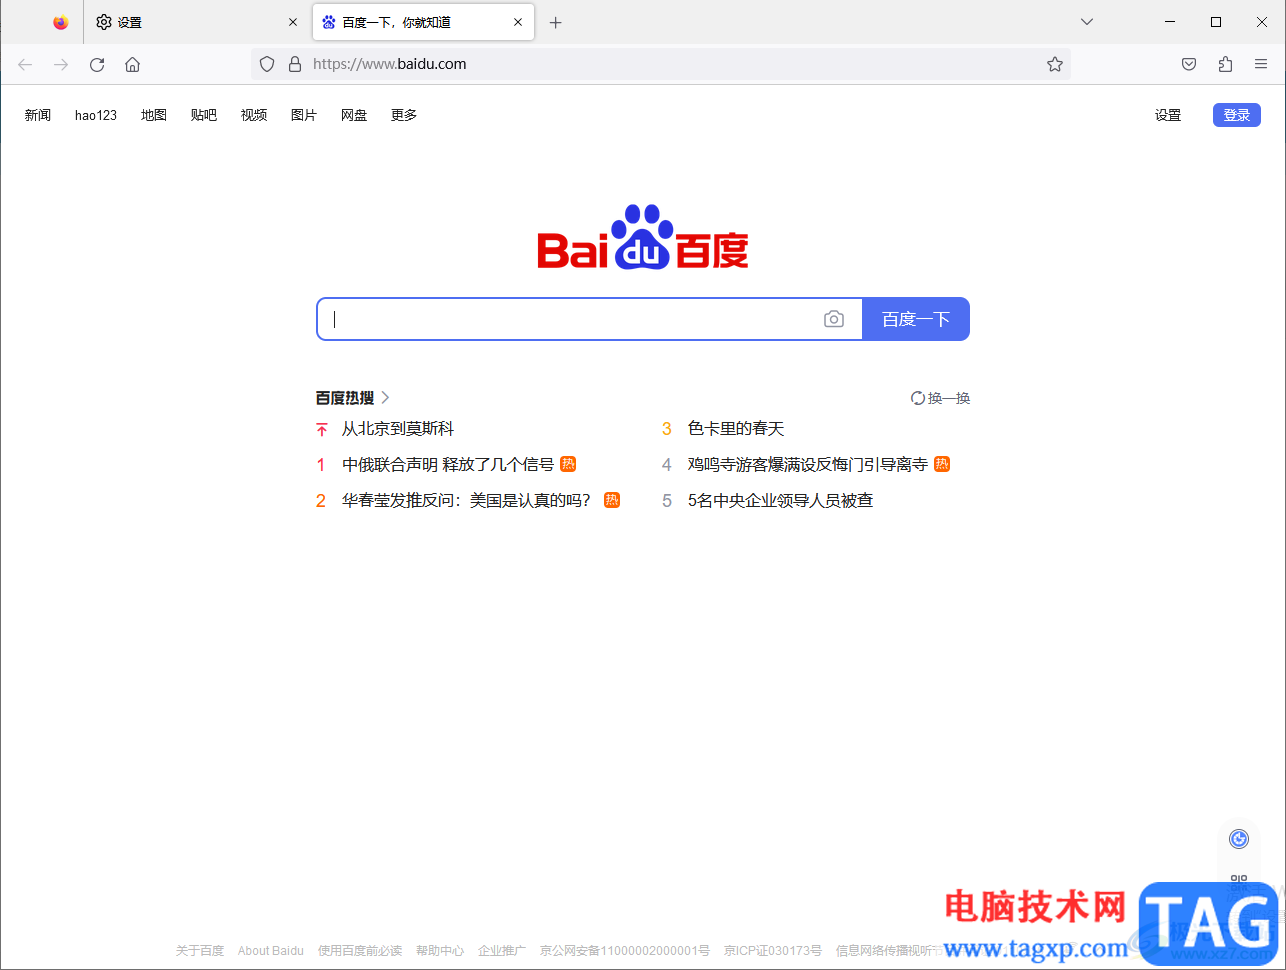
Task: Click the 百度一下 search button
Action: click(916, 319)
